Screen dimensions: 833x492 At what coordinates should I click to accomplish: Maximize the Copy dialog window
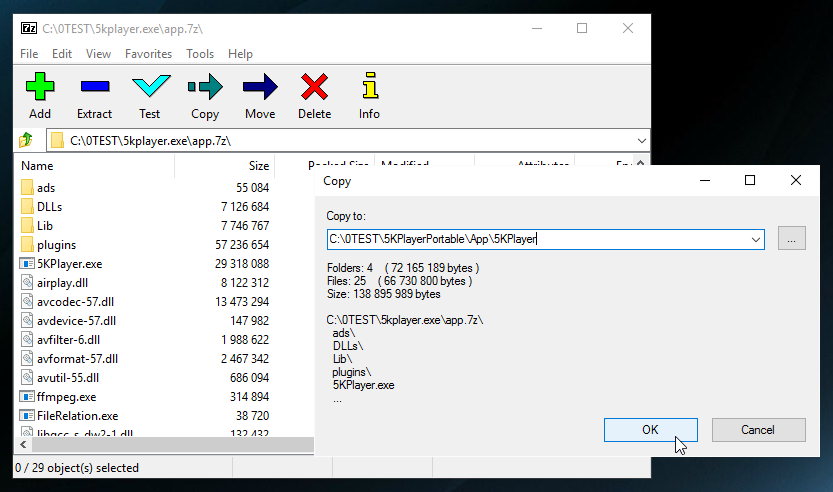click(x=750, y=181)
